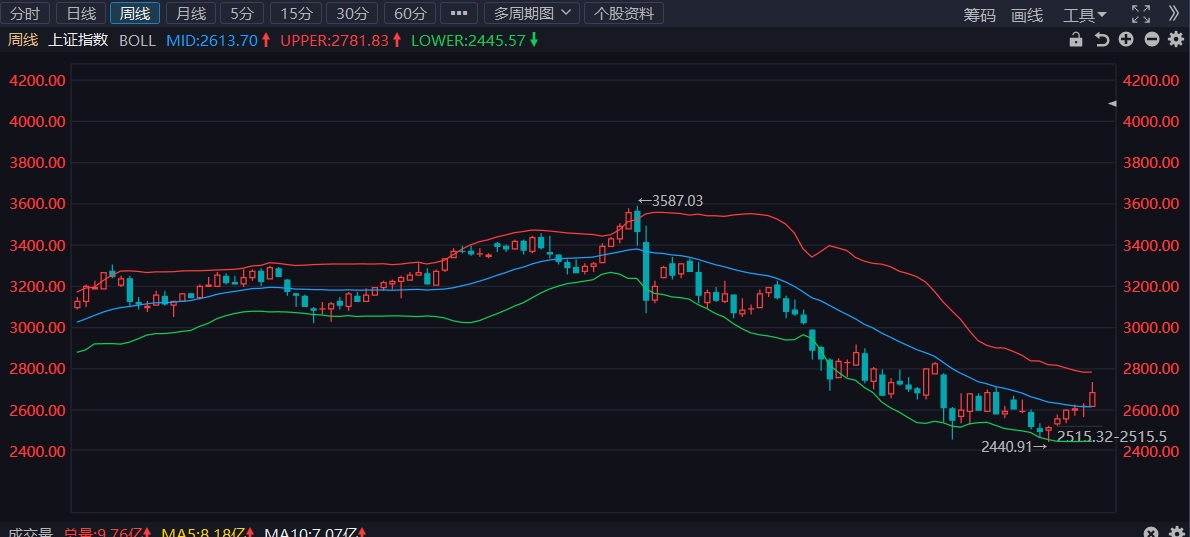Click the BOLL indicator name label
Image resolution: width=1190 pixels, height=537 pixels.
point(137,40)
